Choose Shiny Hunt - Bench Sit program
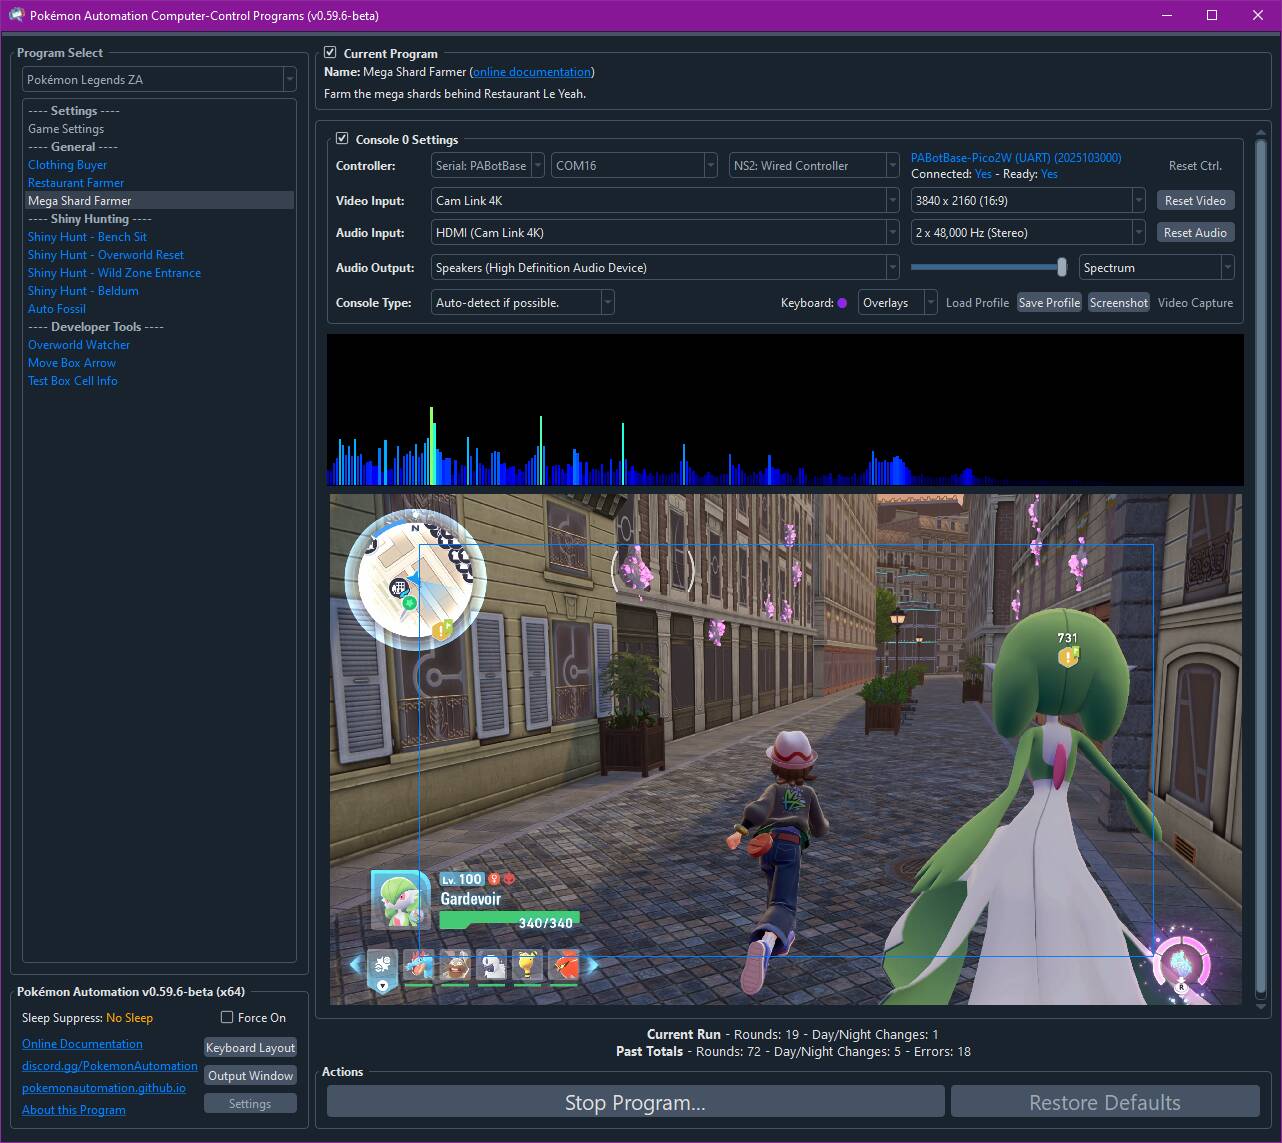 [x=87, y=237]
